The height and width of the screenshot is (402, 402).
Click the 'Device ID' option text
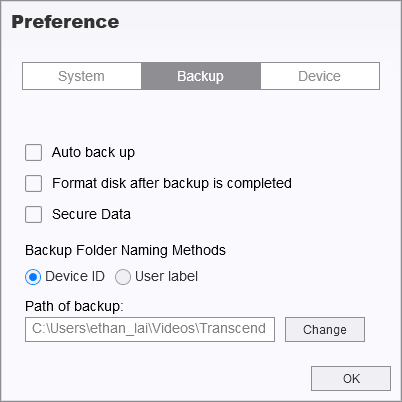pyautogui.click(x=75, y=276)
